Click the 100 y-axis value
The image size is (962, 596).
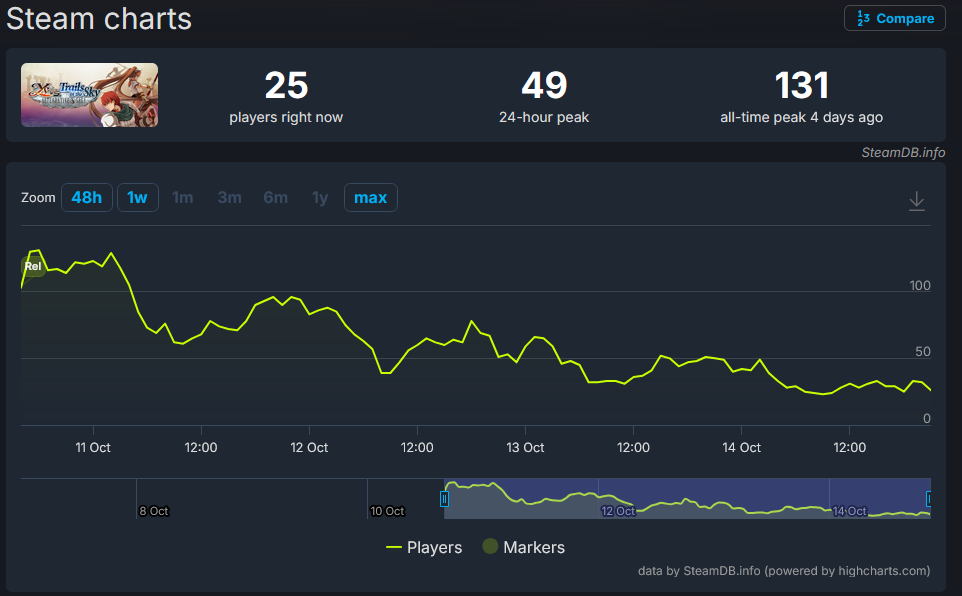pyautogui.click(x=920, y=285)
